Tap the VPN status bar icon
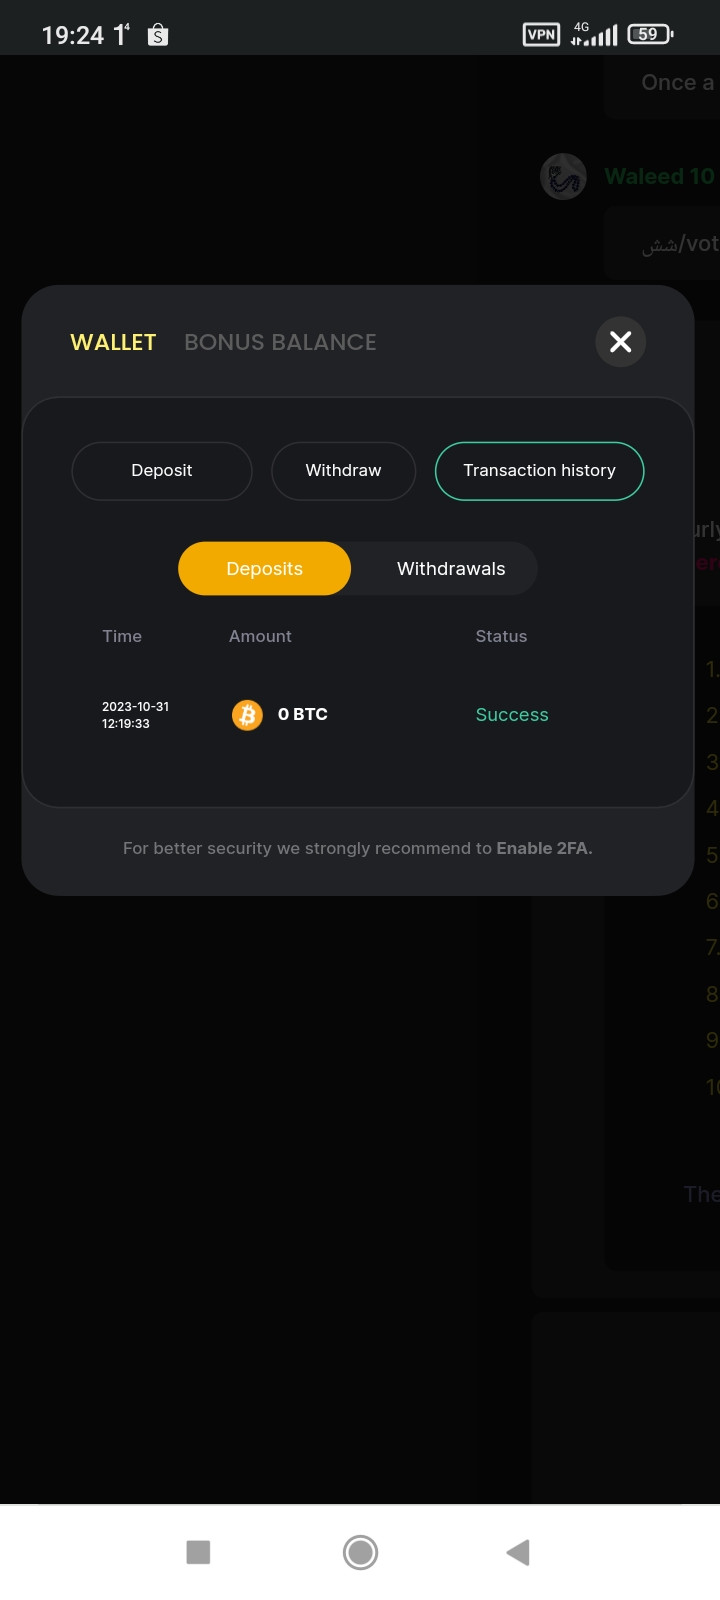Screen dimensions: 720x1600 click(541, 35)
